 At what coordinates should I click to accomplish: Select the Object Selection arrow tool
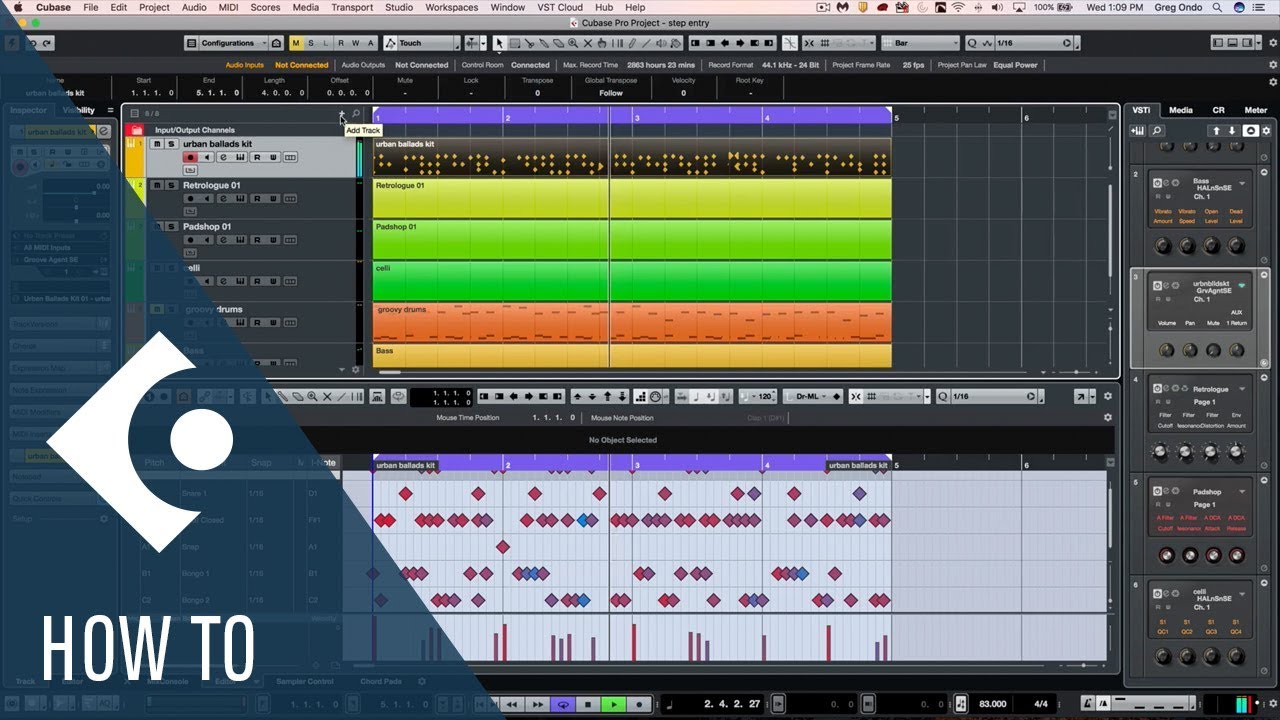pos(499,43)
